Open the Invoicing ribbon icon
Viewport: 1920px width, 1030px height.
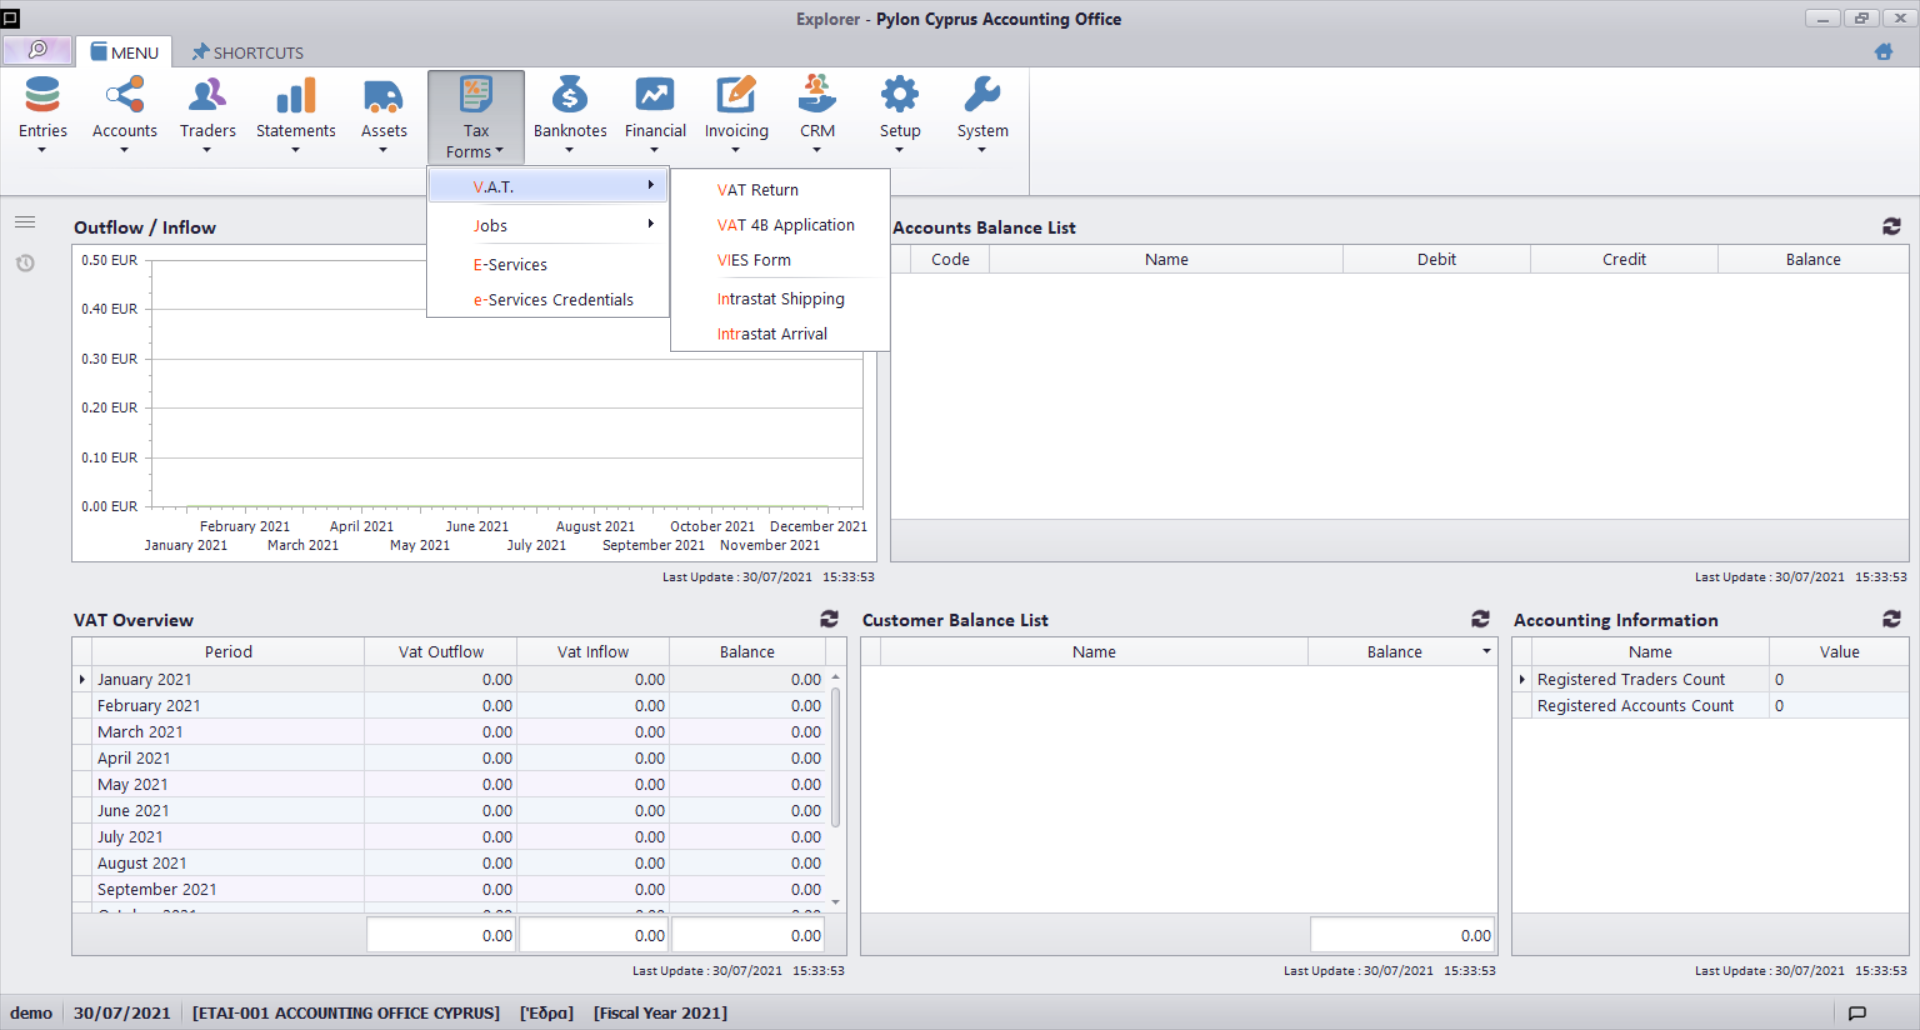736,96
